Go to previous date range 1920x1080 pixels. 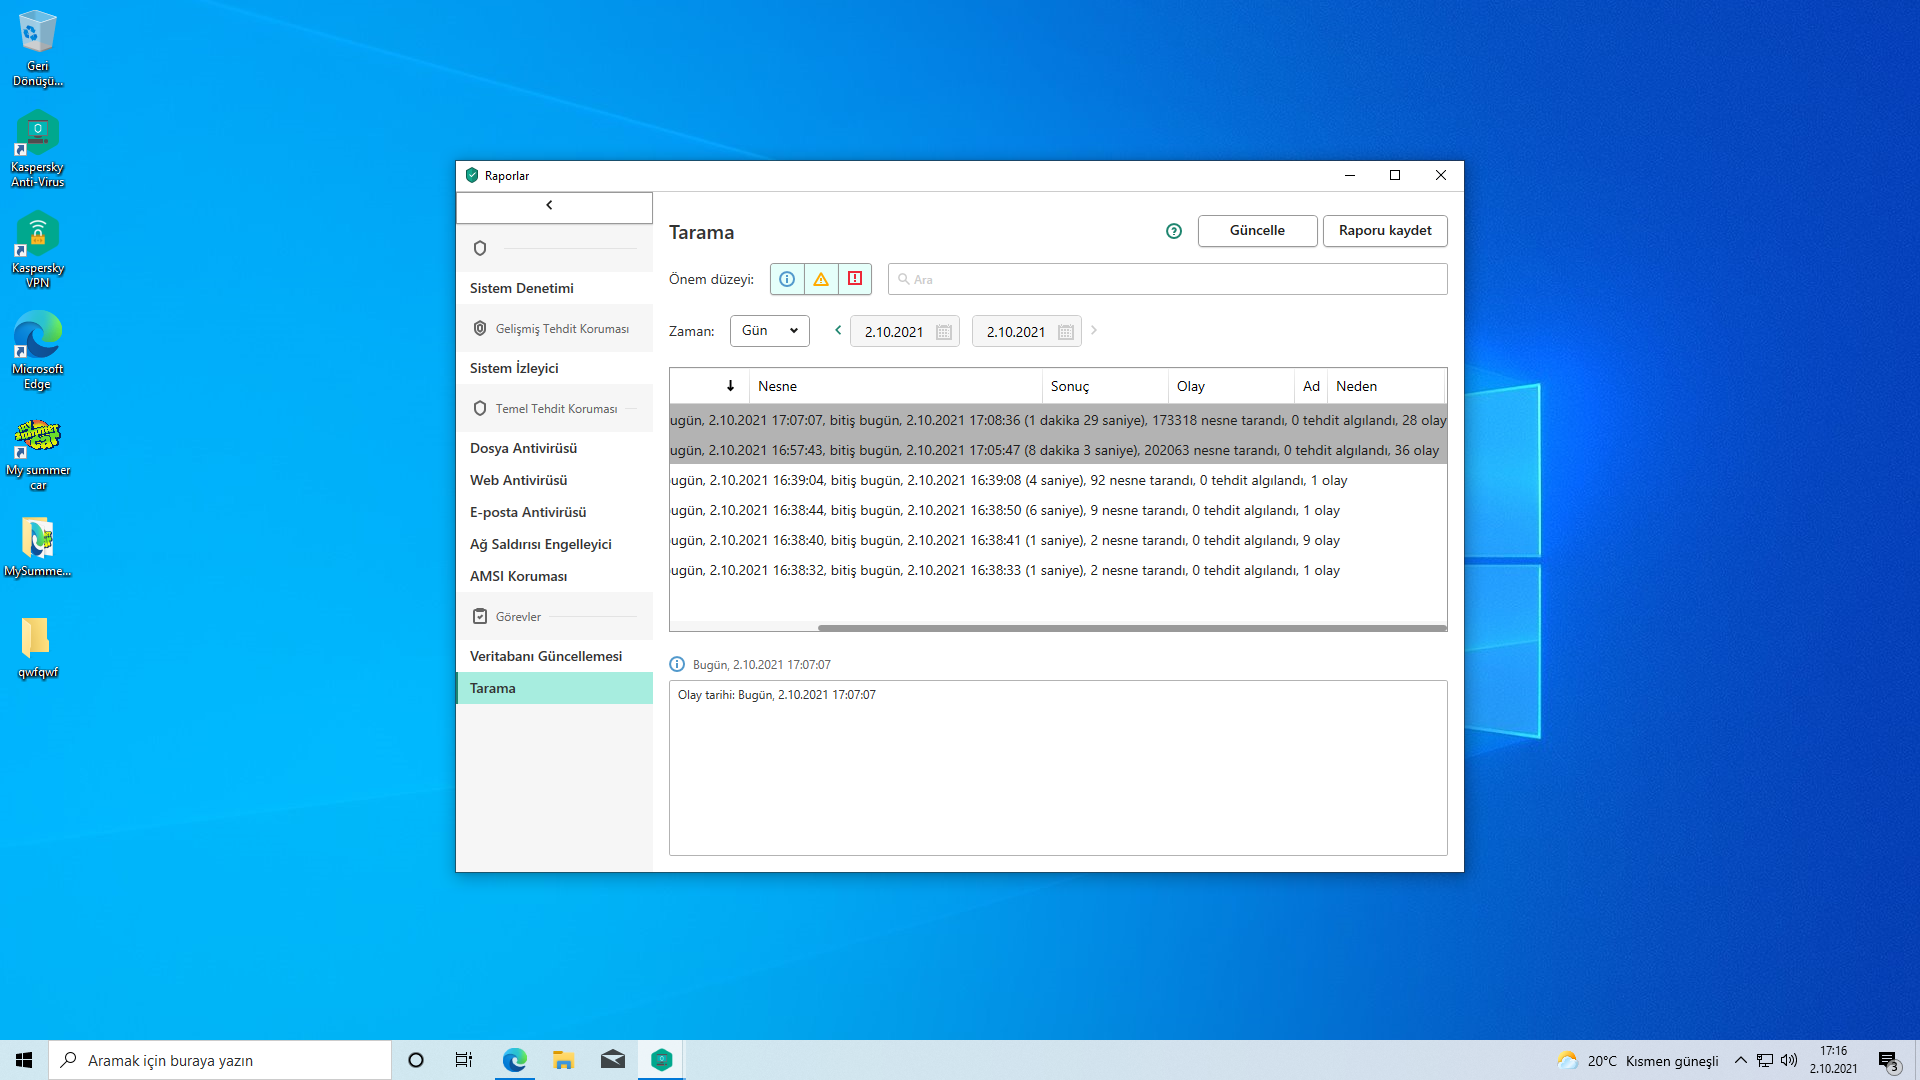pos(838,330)
